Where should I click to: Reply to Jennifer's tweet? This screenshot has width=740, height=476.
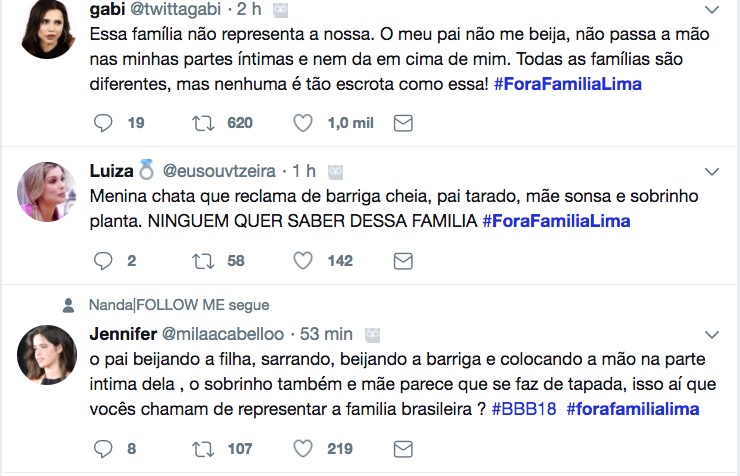104,449
